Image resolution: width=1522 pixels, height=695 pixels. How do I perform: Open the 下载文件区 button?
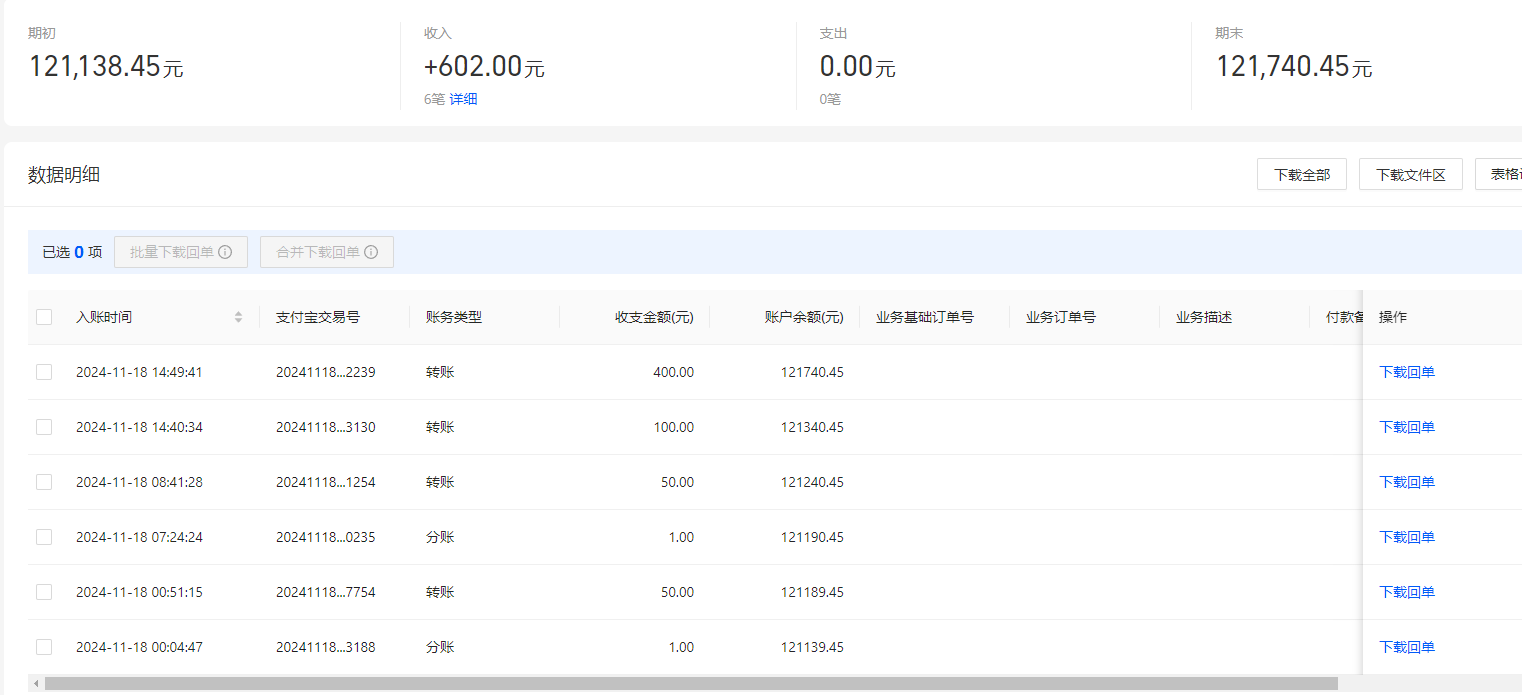click(x=1411, y=174)
